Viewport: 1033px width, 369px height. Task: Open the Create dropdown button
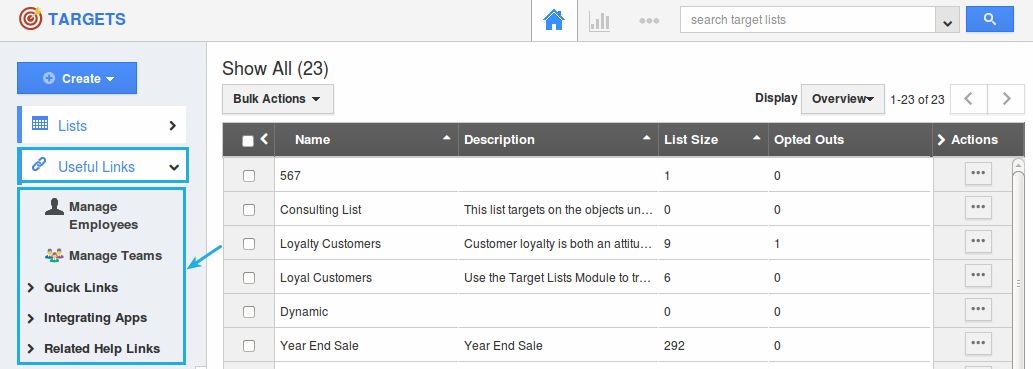click(77, 78)
